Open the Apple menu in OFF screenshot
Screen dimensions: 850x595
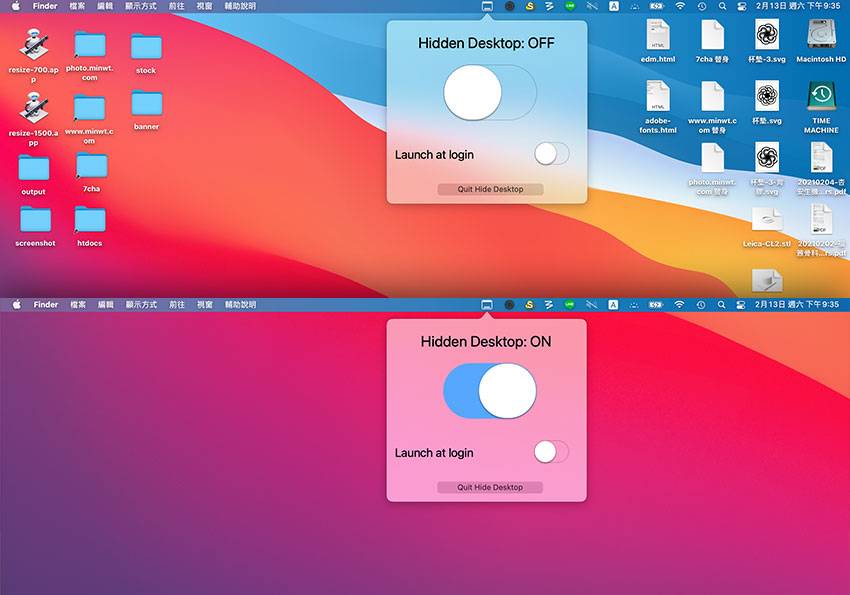tap(16, 7)
